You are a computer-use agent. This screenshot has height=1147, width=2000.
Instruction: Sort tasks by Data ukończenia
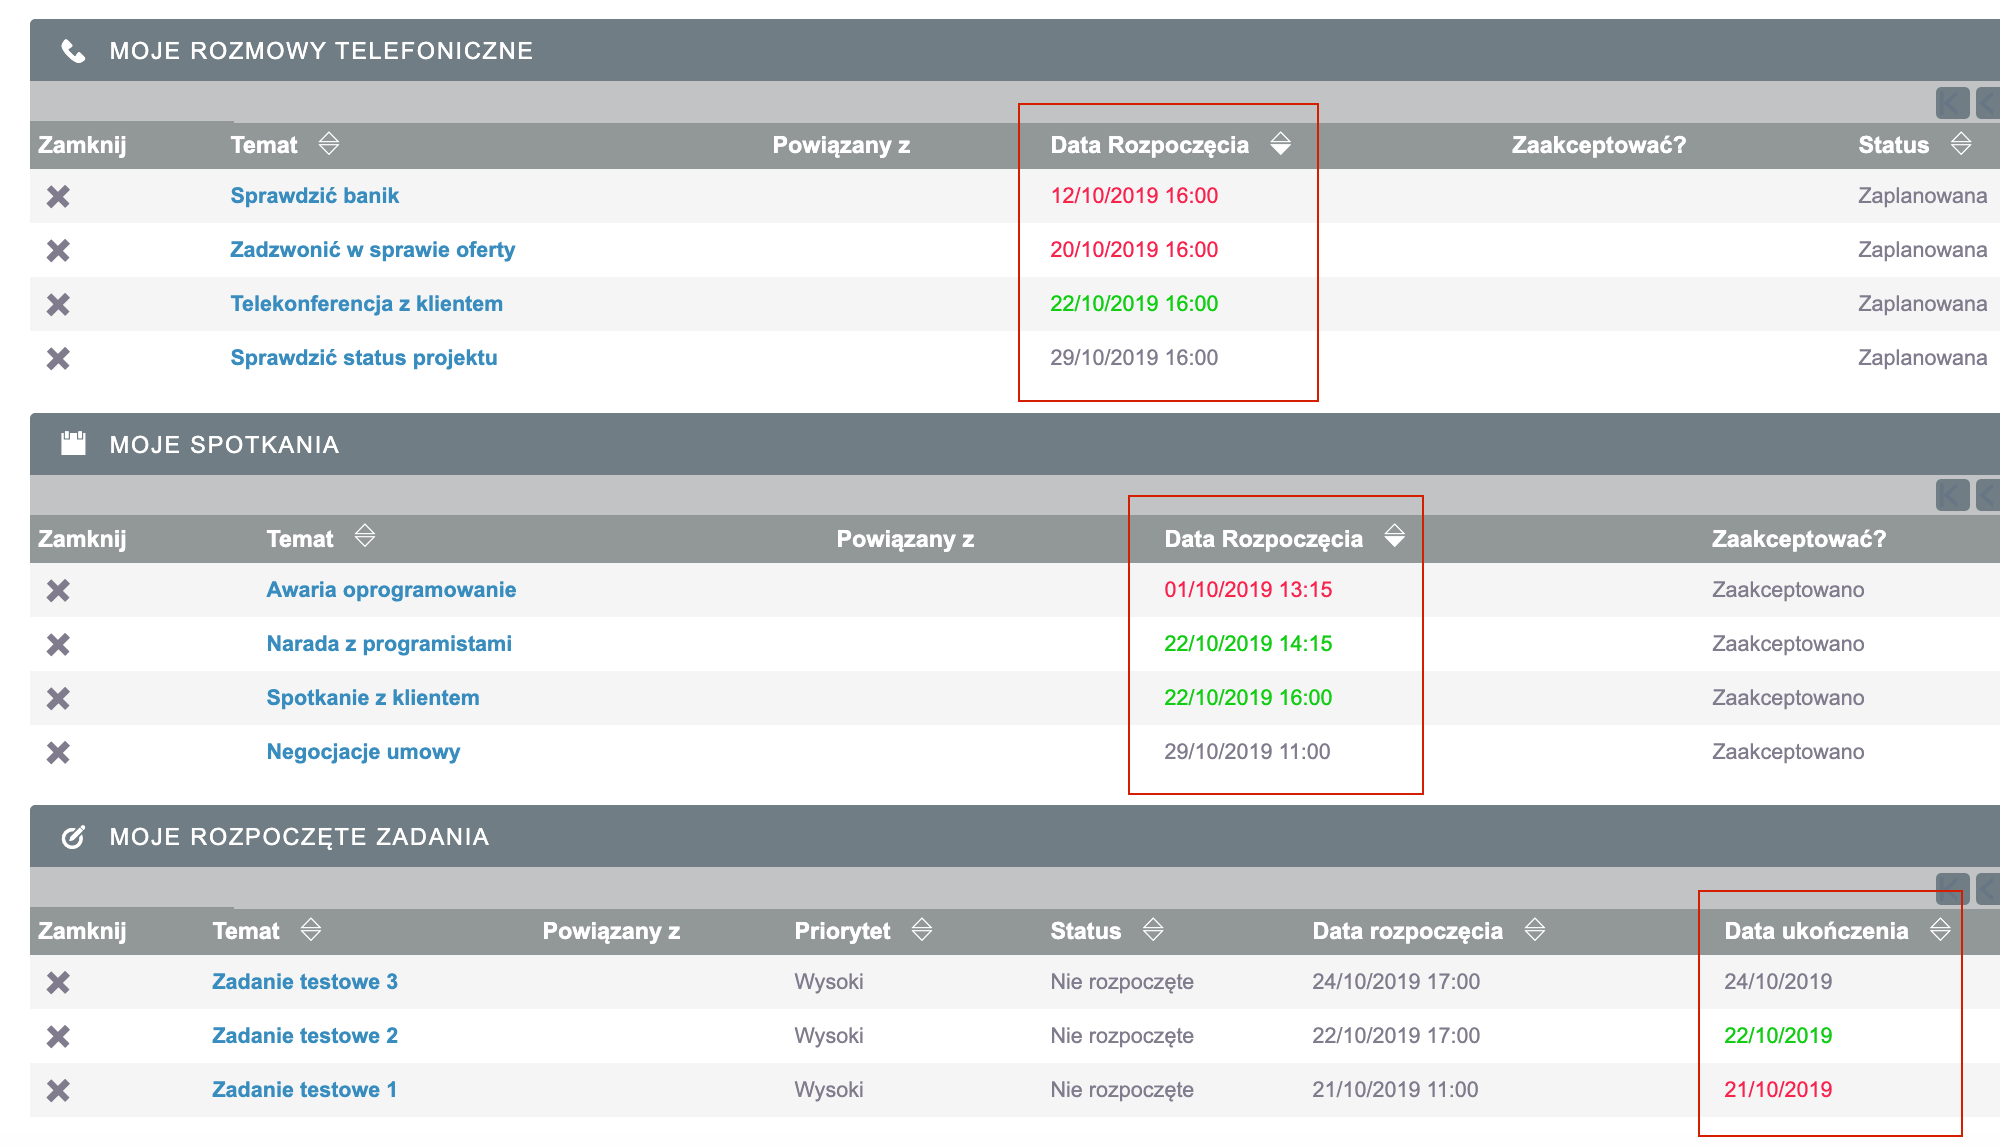1940,930
